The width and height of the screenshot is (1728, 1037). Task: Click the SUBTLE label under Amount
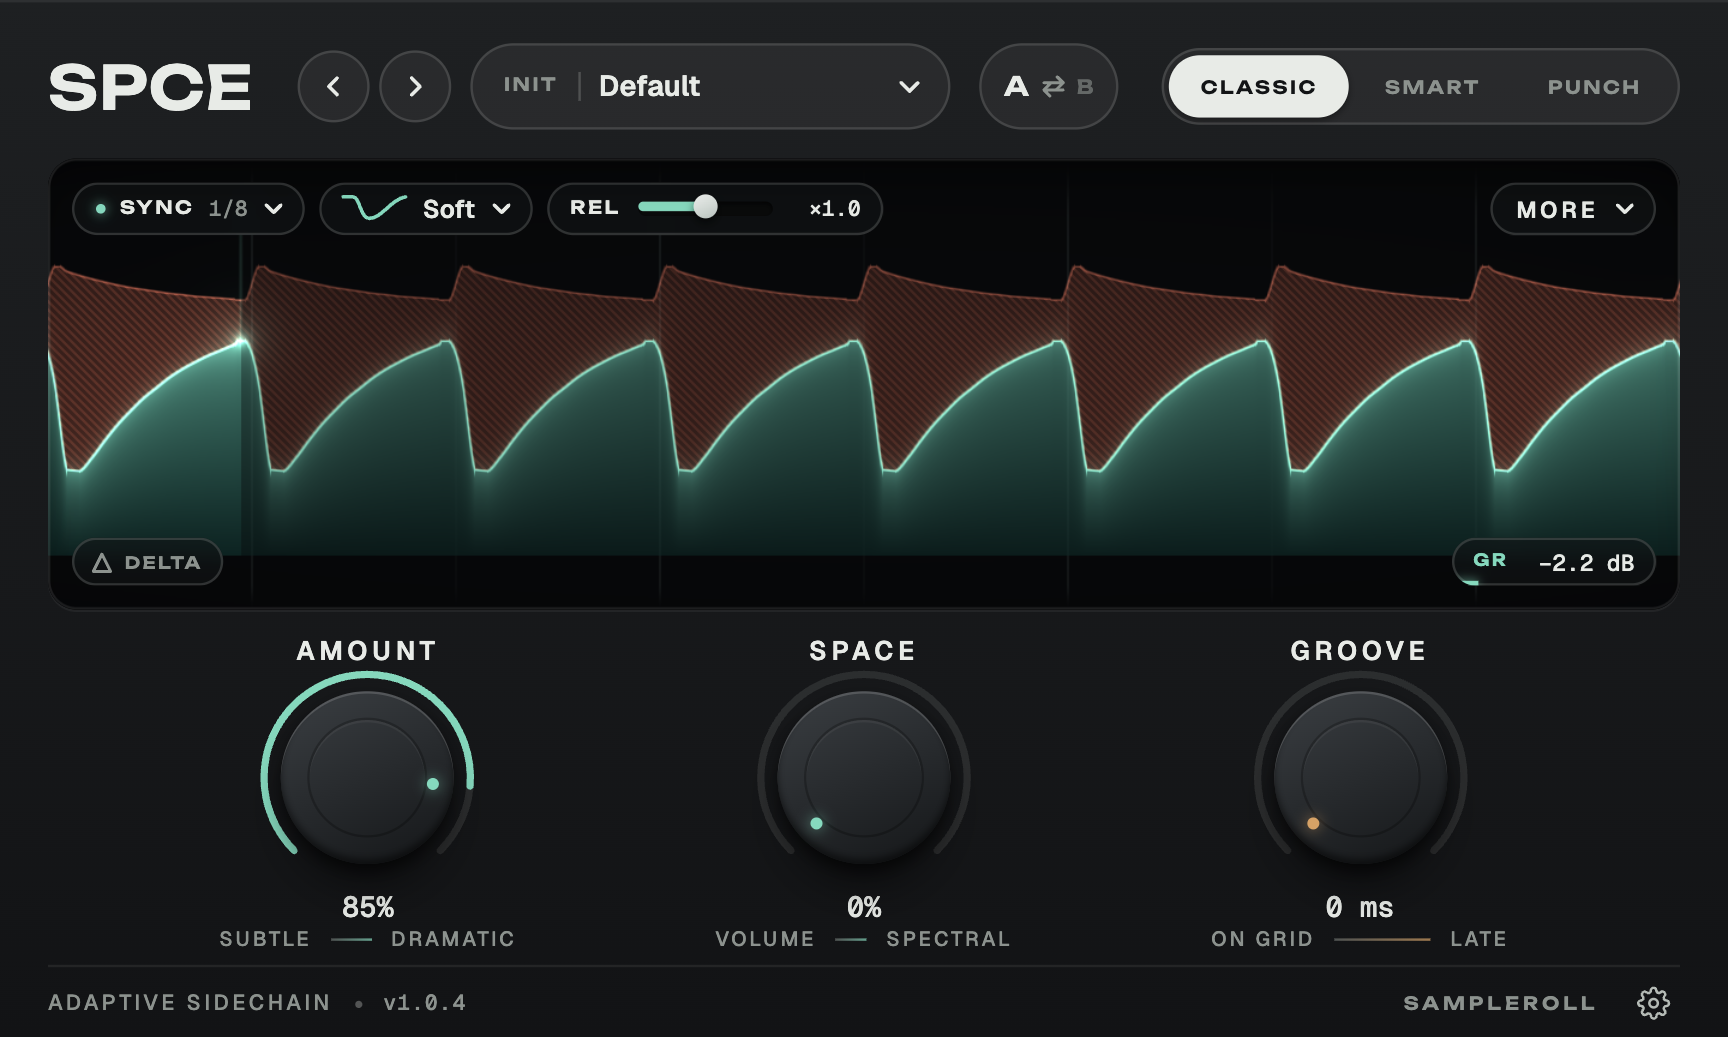(265, 939)
